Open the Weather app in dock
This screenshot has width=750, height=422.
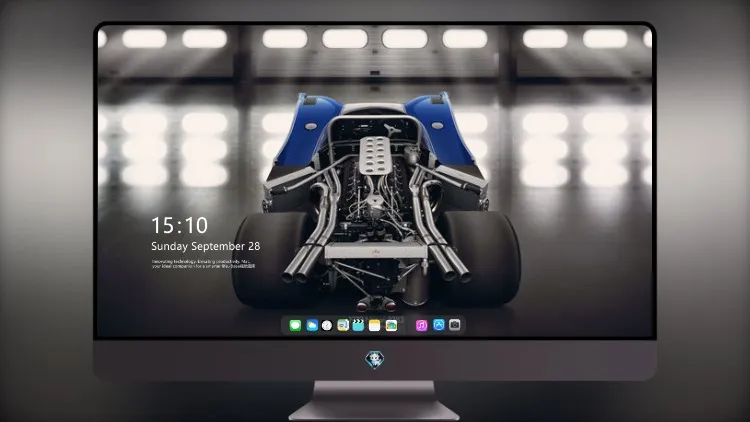coord(312,325)
